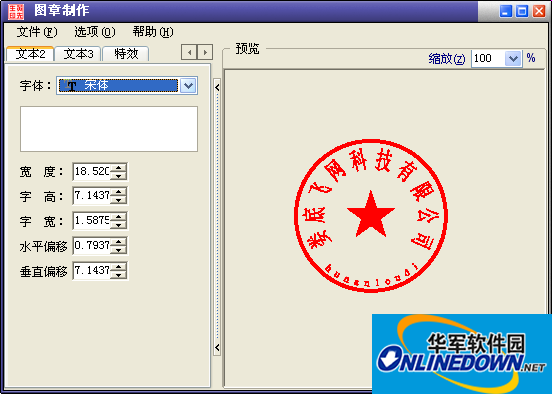Click the 图章制作 app icon in title bar
This screenshot has height=394, width=552.
pyautogui.click(x=16, y=11)
